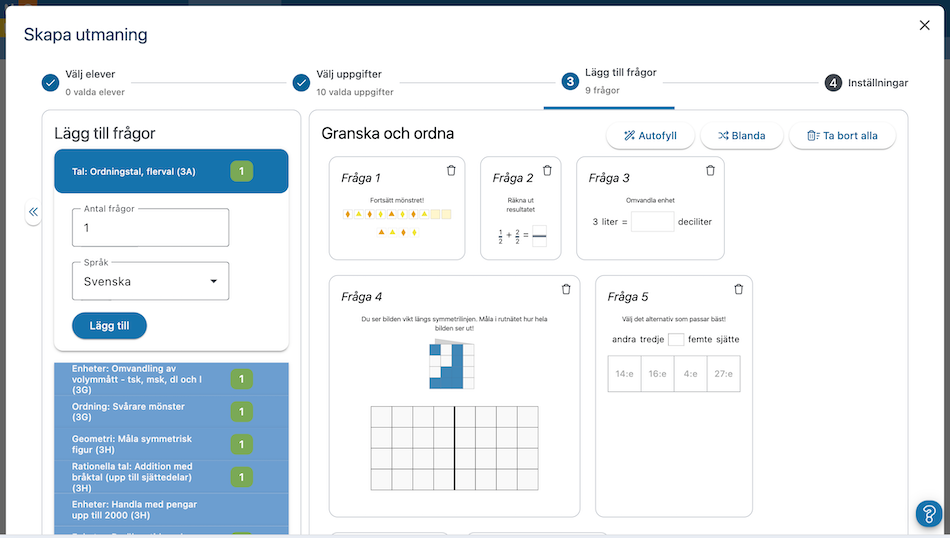Click the '10 valda uppgifter' subtitle

(x=355, y=92)
